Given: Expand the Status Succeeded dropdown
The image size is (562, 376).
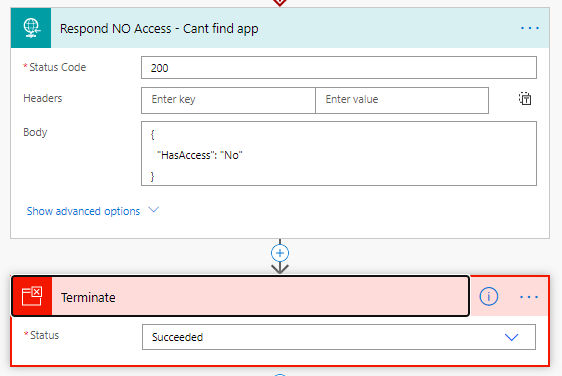Looking at the screenshot, I should pyautogui.click(x=339, y=337).
